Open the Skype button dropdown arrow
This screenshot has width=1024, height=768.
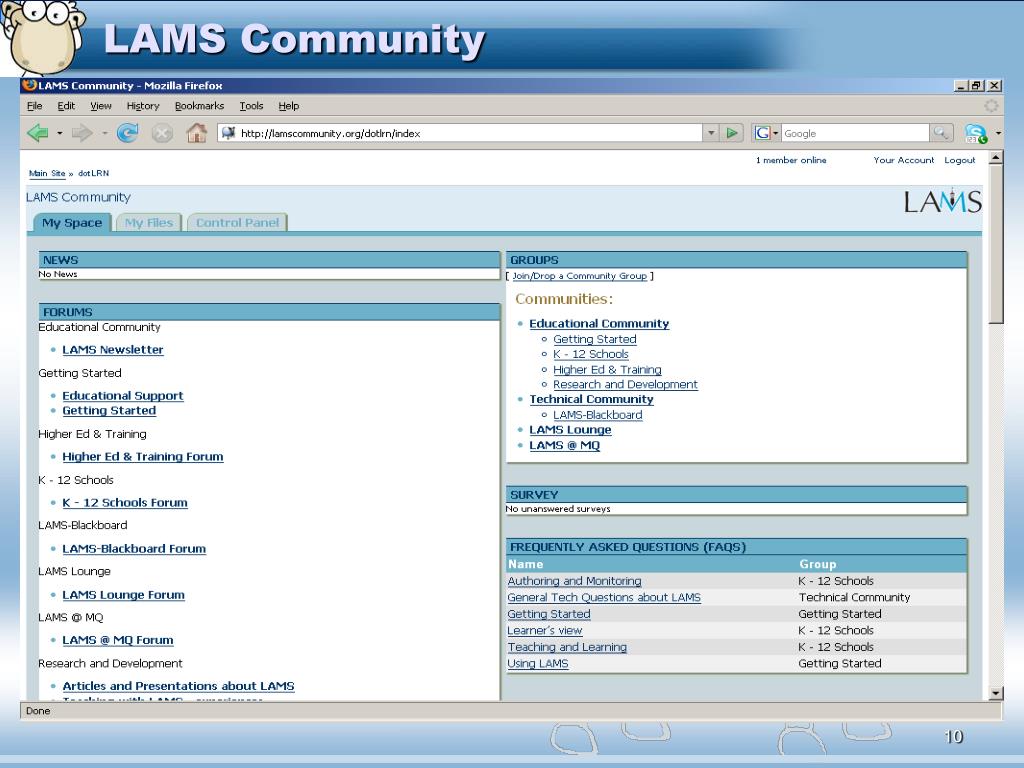(x=997, y=133)
